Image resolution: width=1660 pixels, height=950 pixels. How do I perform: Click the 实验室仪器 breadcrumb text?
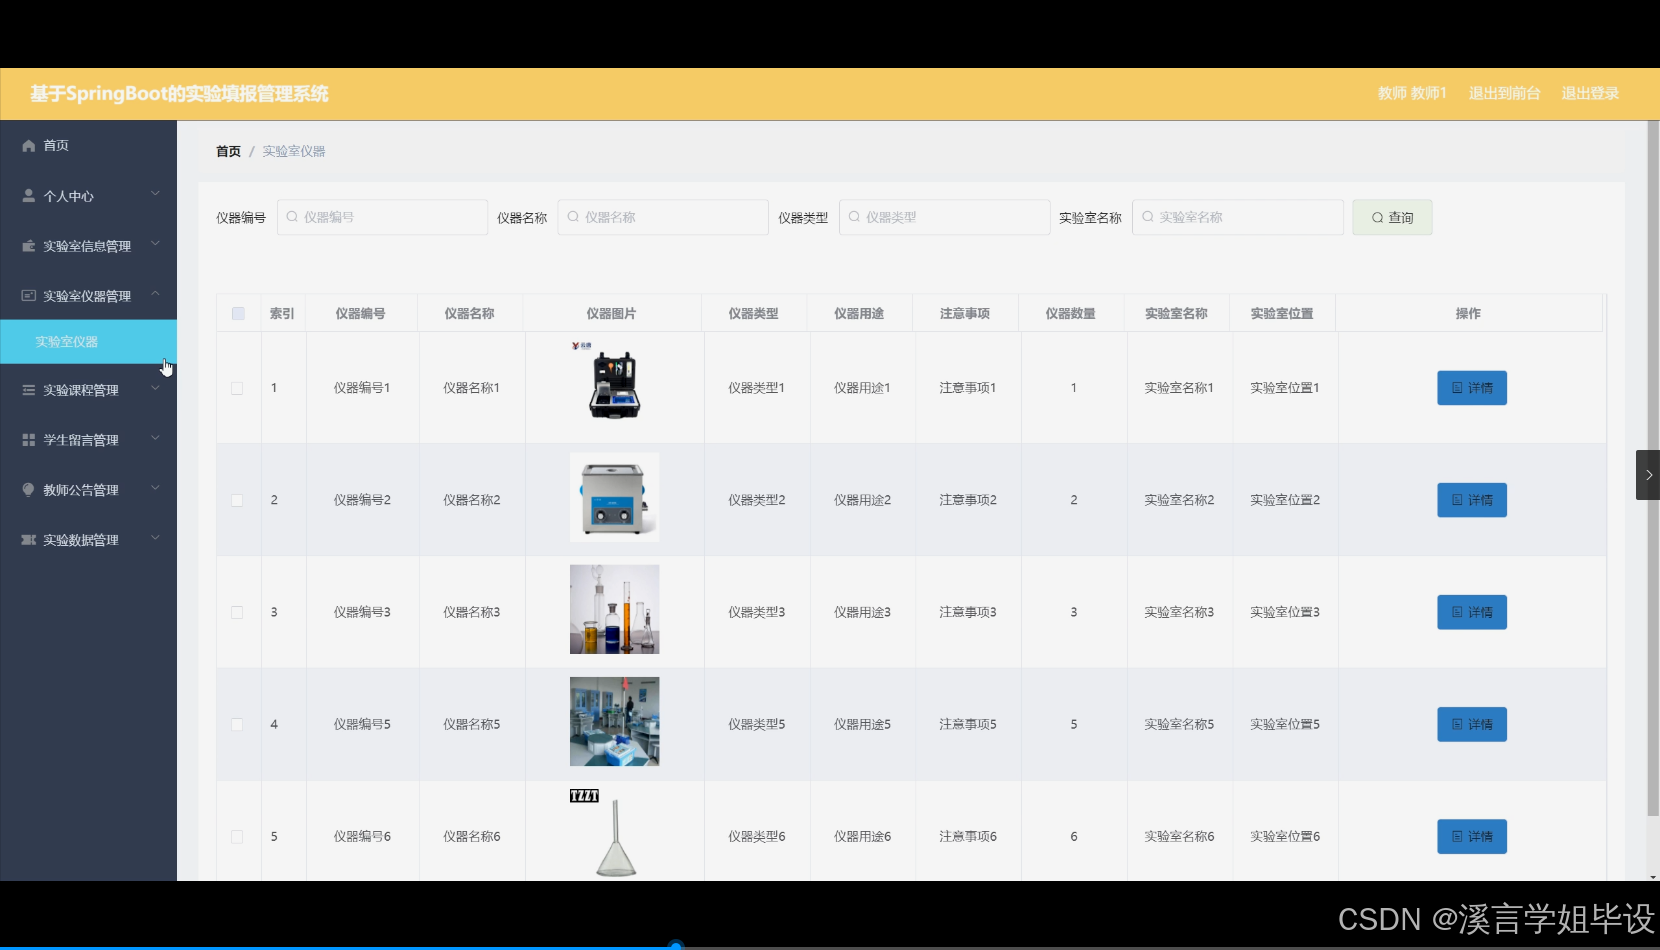tap(294, 151)
